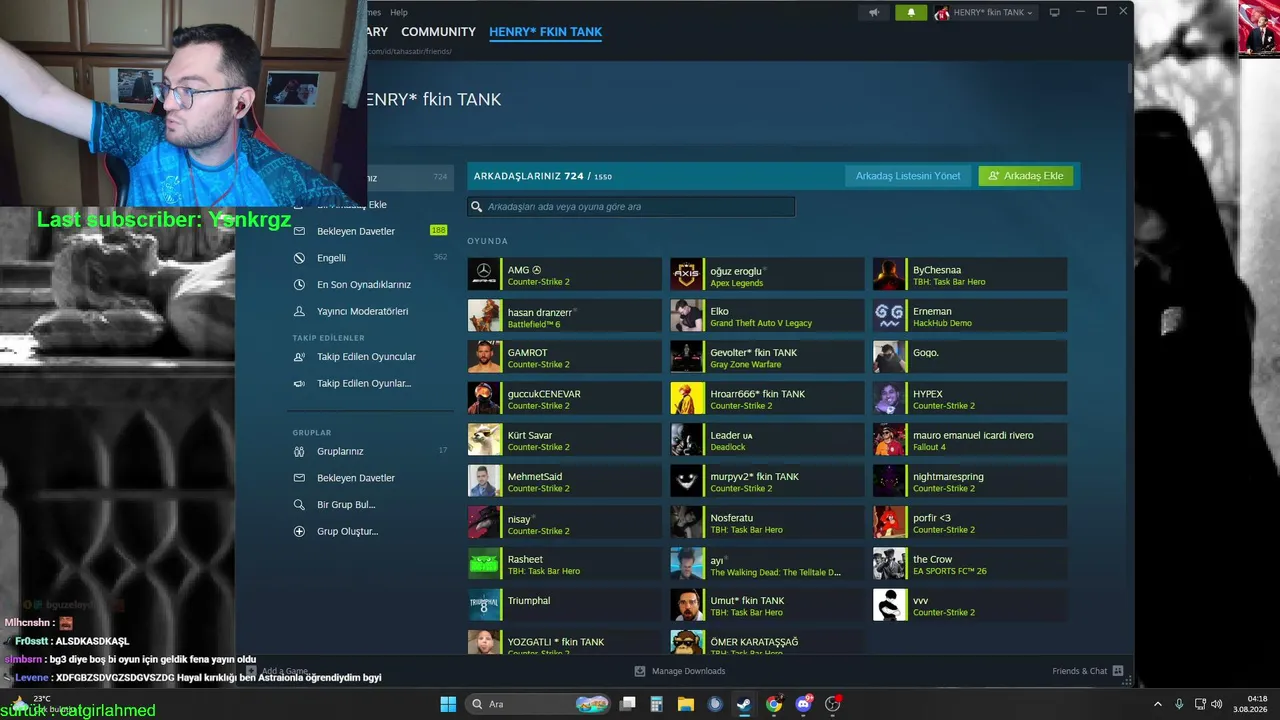The image size is (1280, 720).
Task: Select friend Gevolter* fkin TANK entry
Action: (x=767, y=357)
